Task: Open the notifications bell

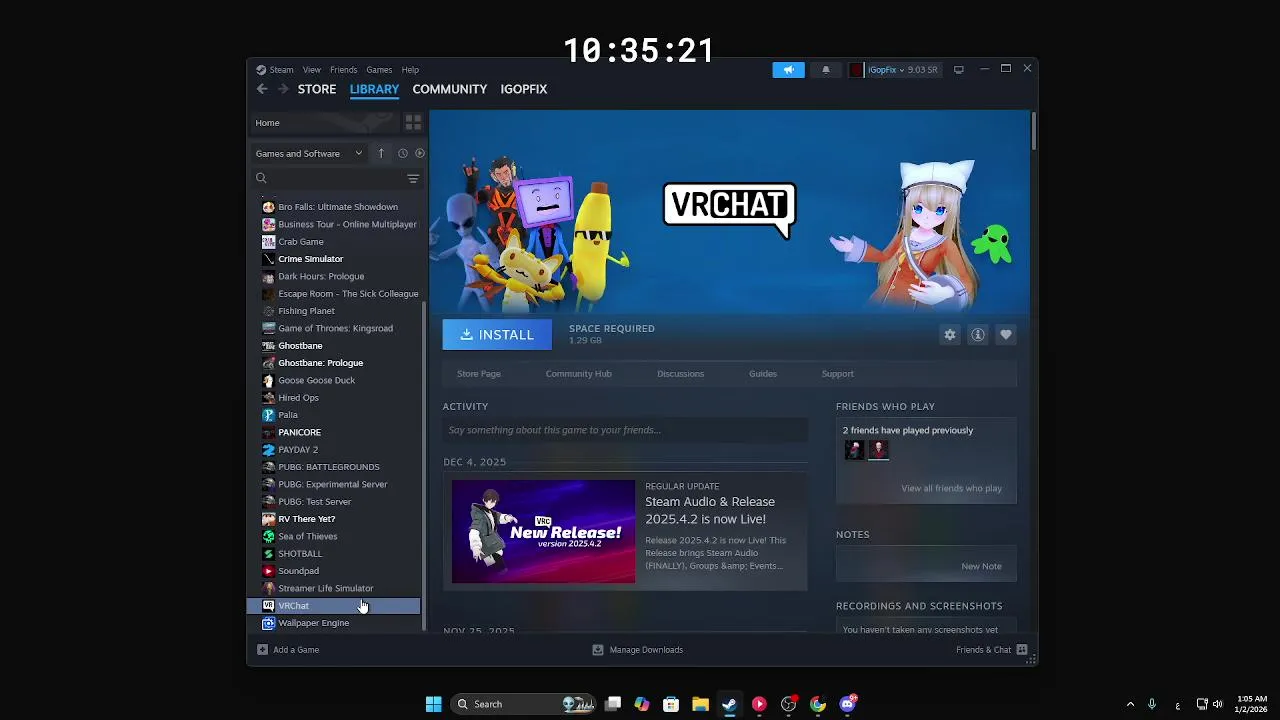Action: click(826, 70)
